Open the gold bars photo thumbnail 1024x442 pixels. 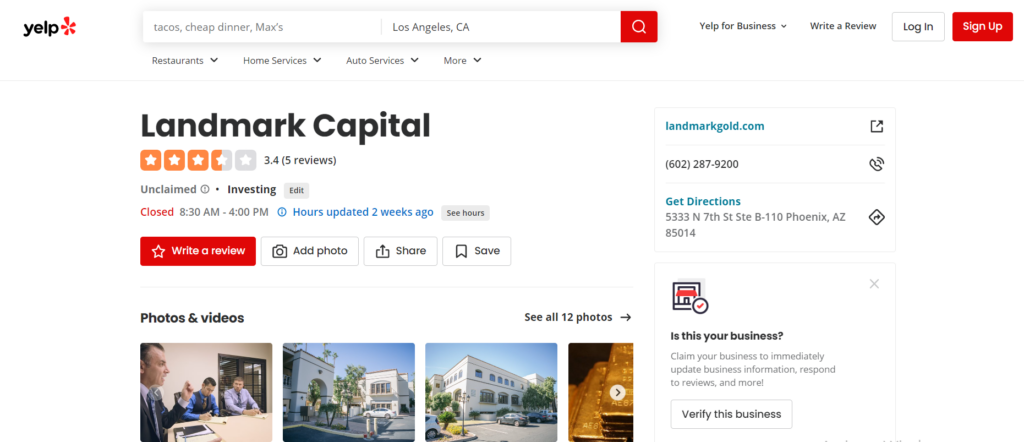pyautogui.click(x=601, y=392)
